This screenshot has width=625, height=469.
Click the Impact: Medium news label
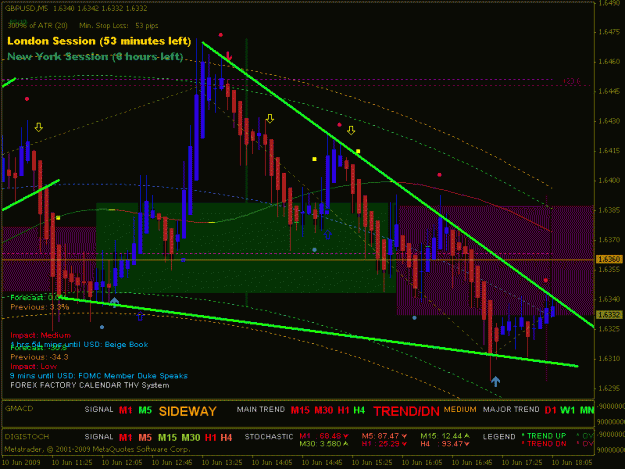click(x=41, y=335)
